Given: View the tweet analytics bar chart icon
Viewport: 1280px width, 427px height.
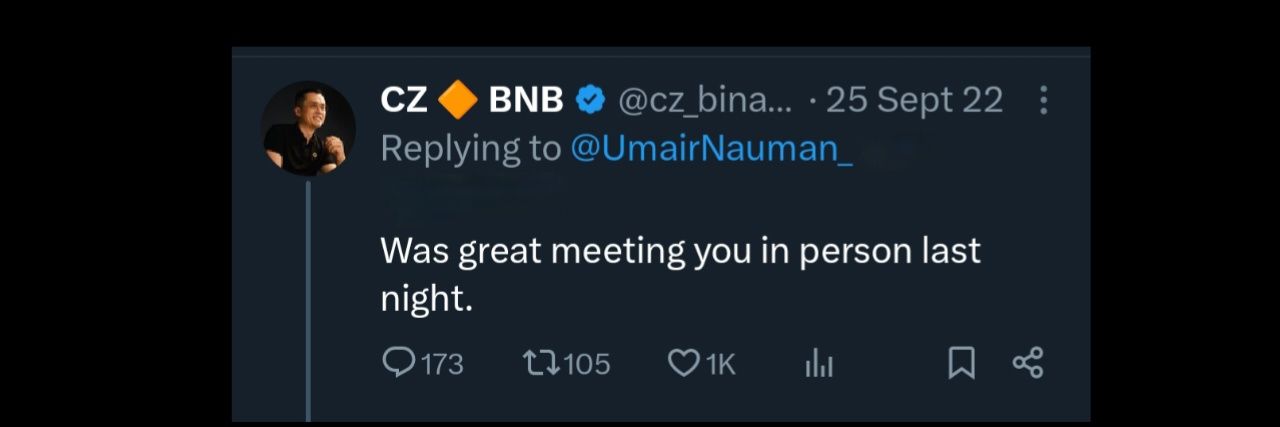Looking at the screenshot, I should [x=819, y=364].
